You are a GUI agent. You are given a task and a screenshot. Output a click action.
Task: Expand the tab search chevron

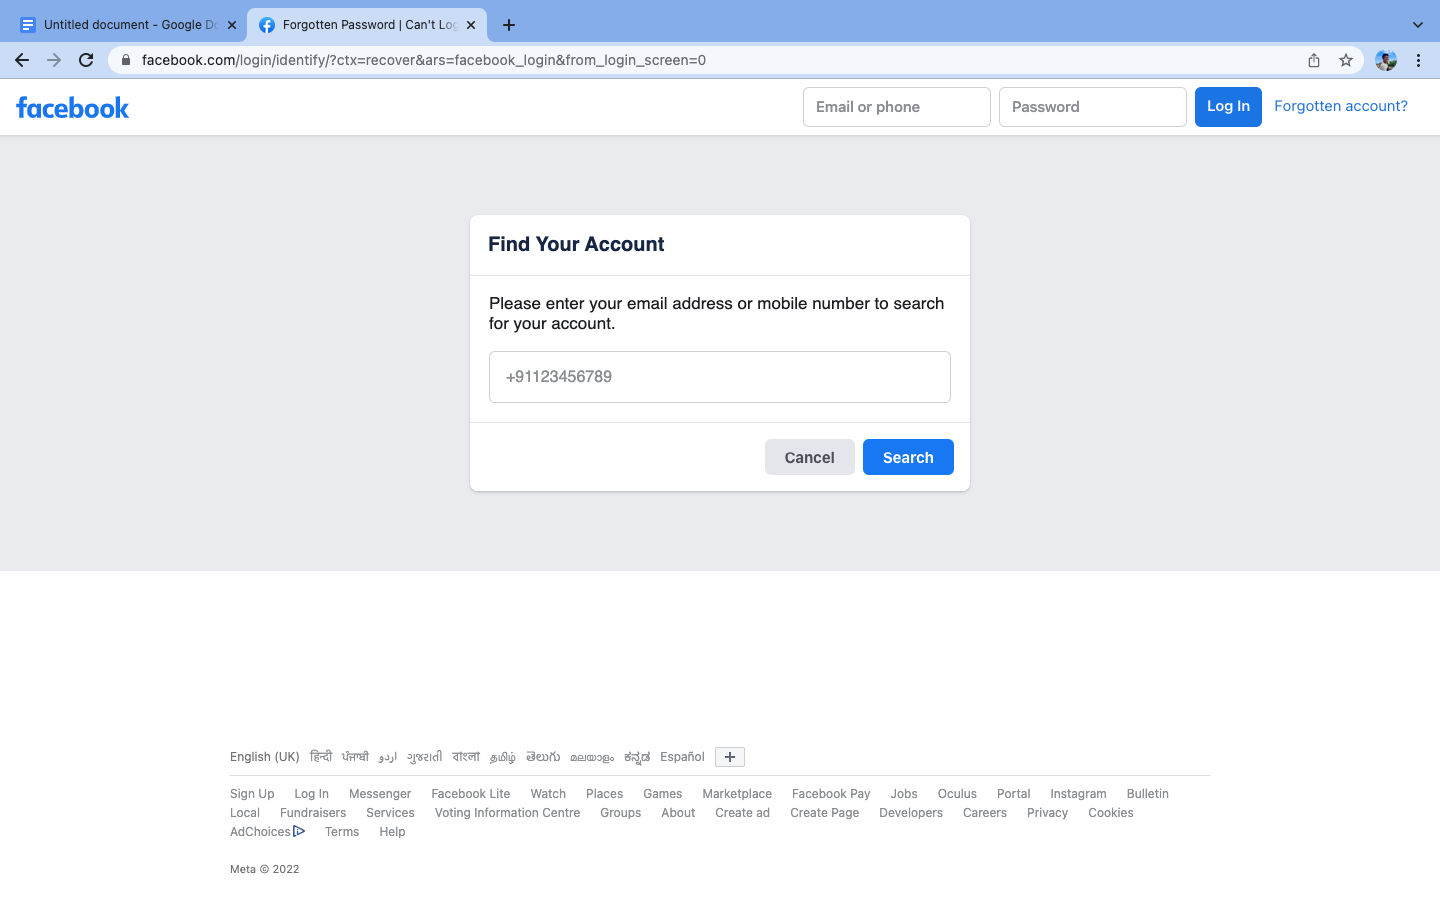[x=1417, y=25]
